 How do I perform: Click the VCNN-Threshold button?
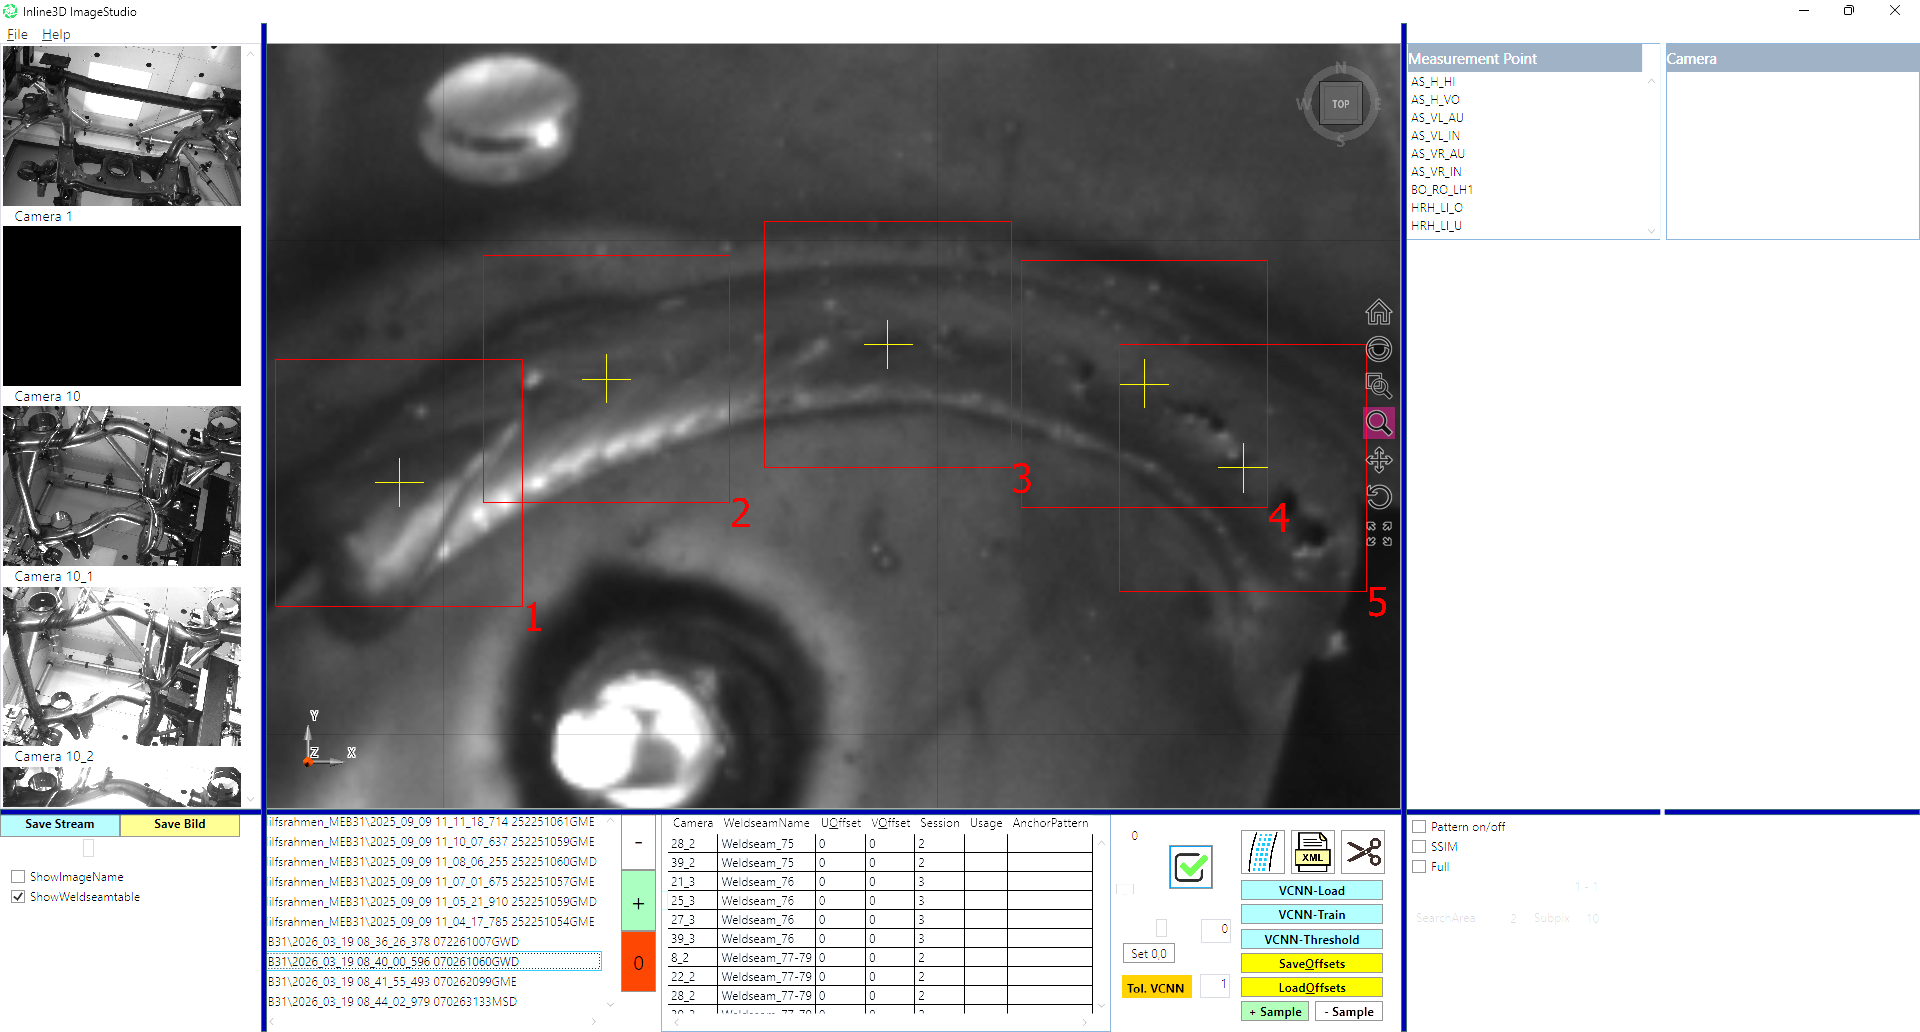pyautogui.click(x=1311, y=940)
